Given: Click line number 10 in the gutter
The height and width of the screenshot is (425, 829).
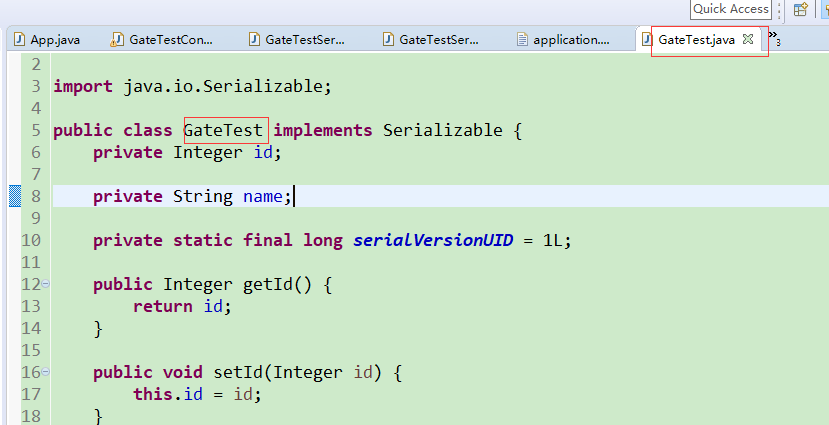Looking at the screenshot, I should click(x=30, y=240).
